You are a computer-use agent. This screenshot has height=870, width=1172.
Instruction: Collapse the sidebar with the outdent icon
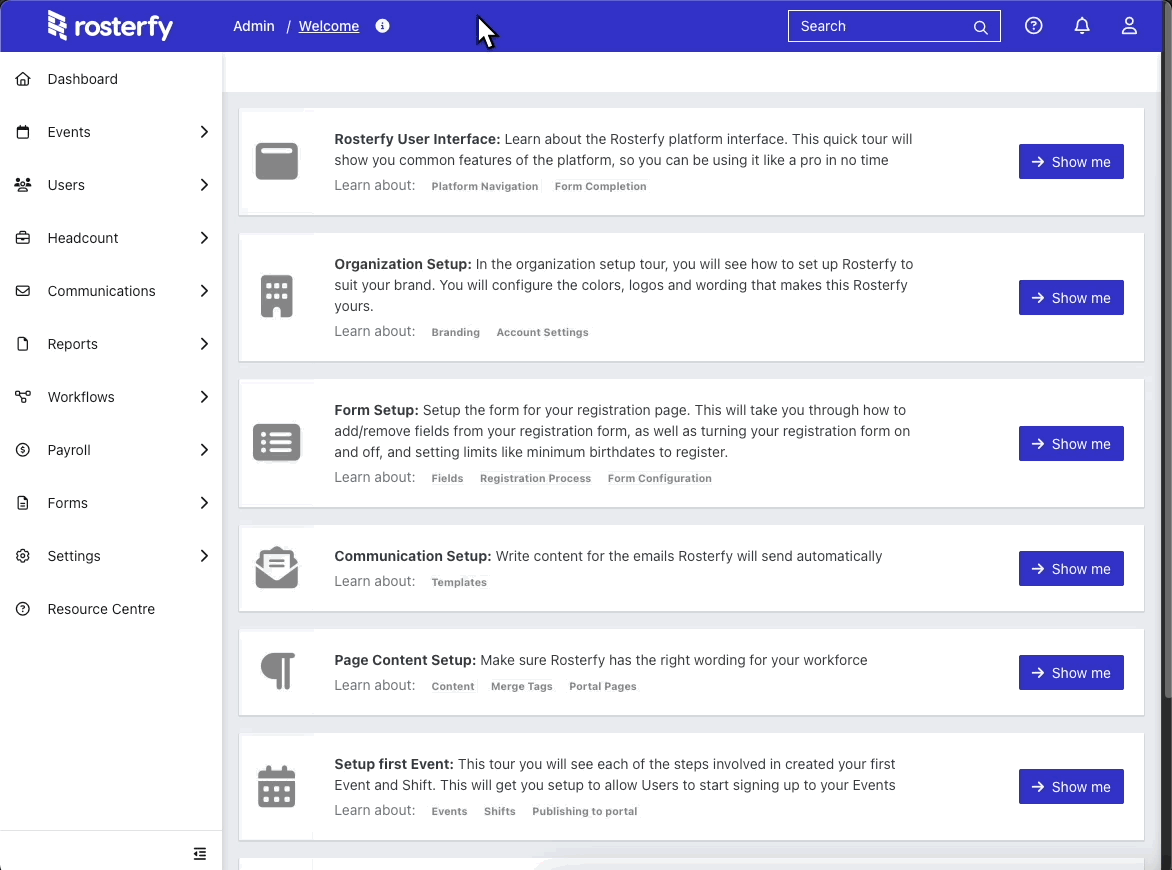pyautogui.click(x=200, y=854)
